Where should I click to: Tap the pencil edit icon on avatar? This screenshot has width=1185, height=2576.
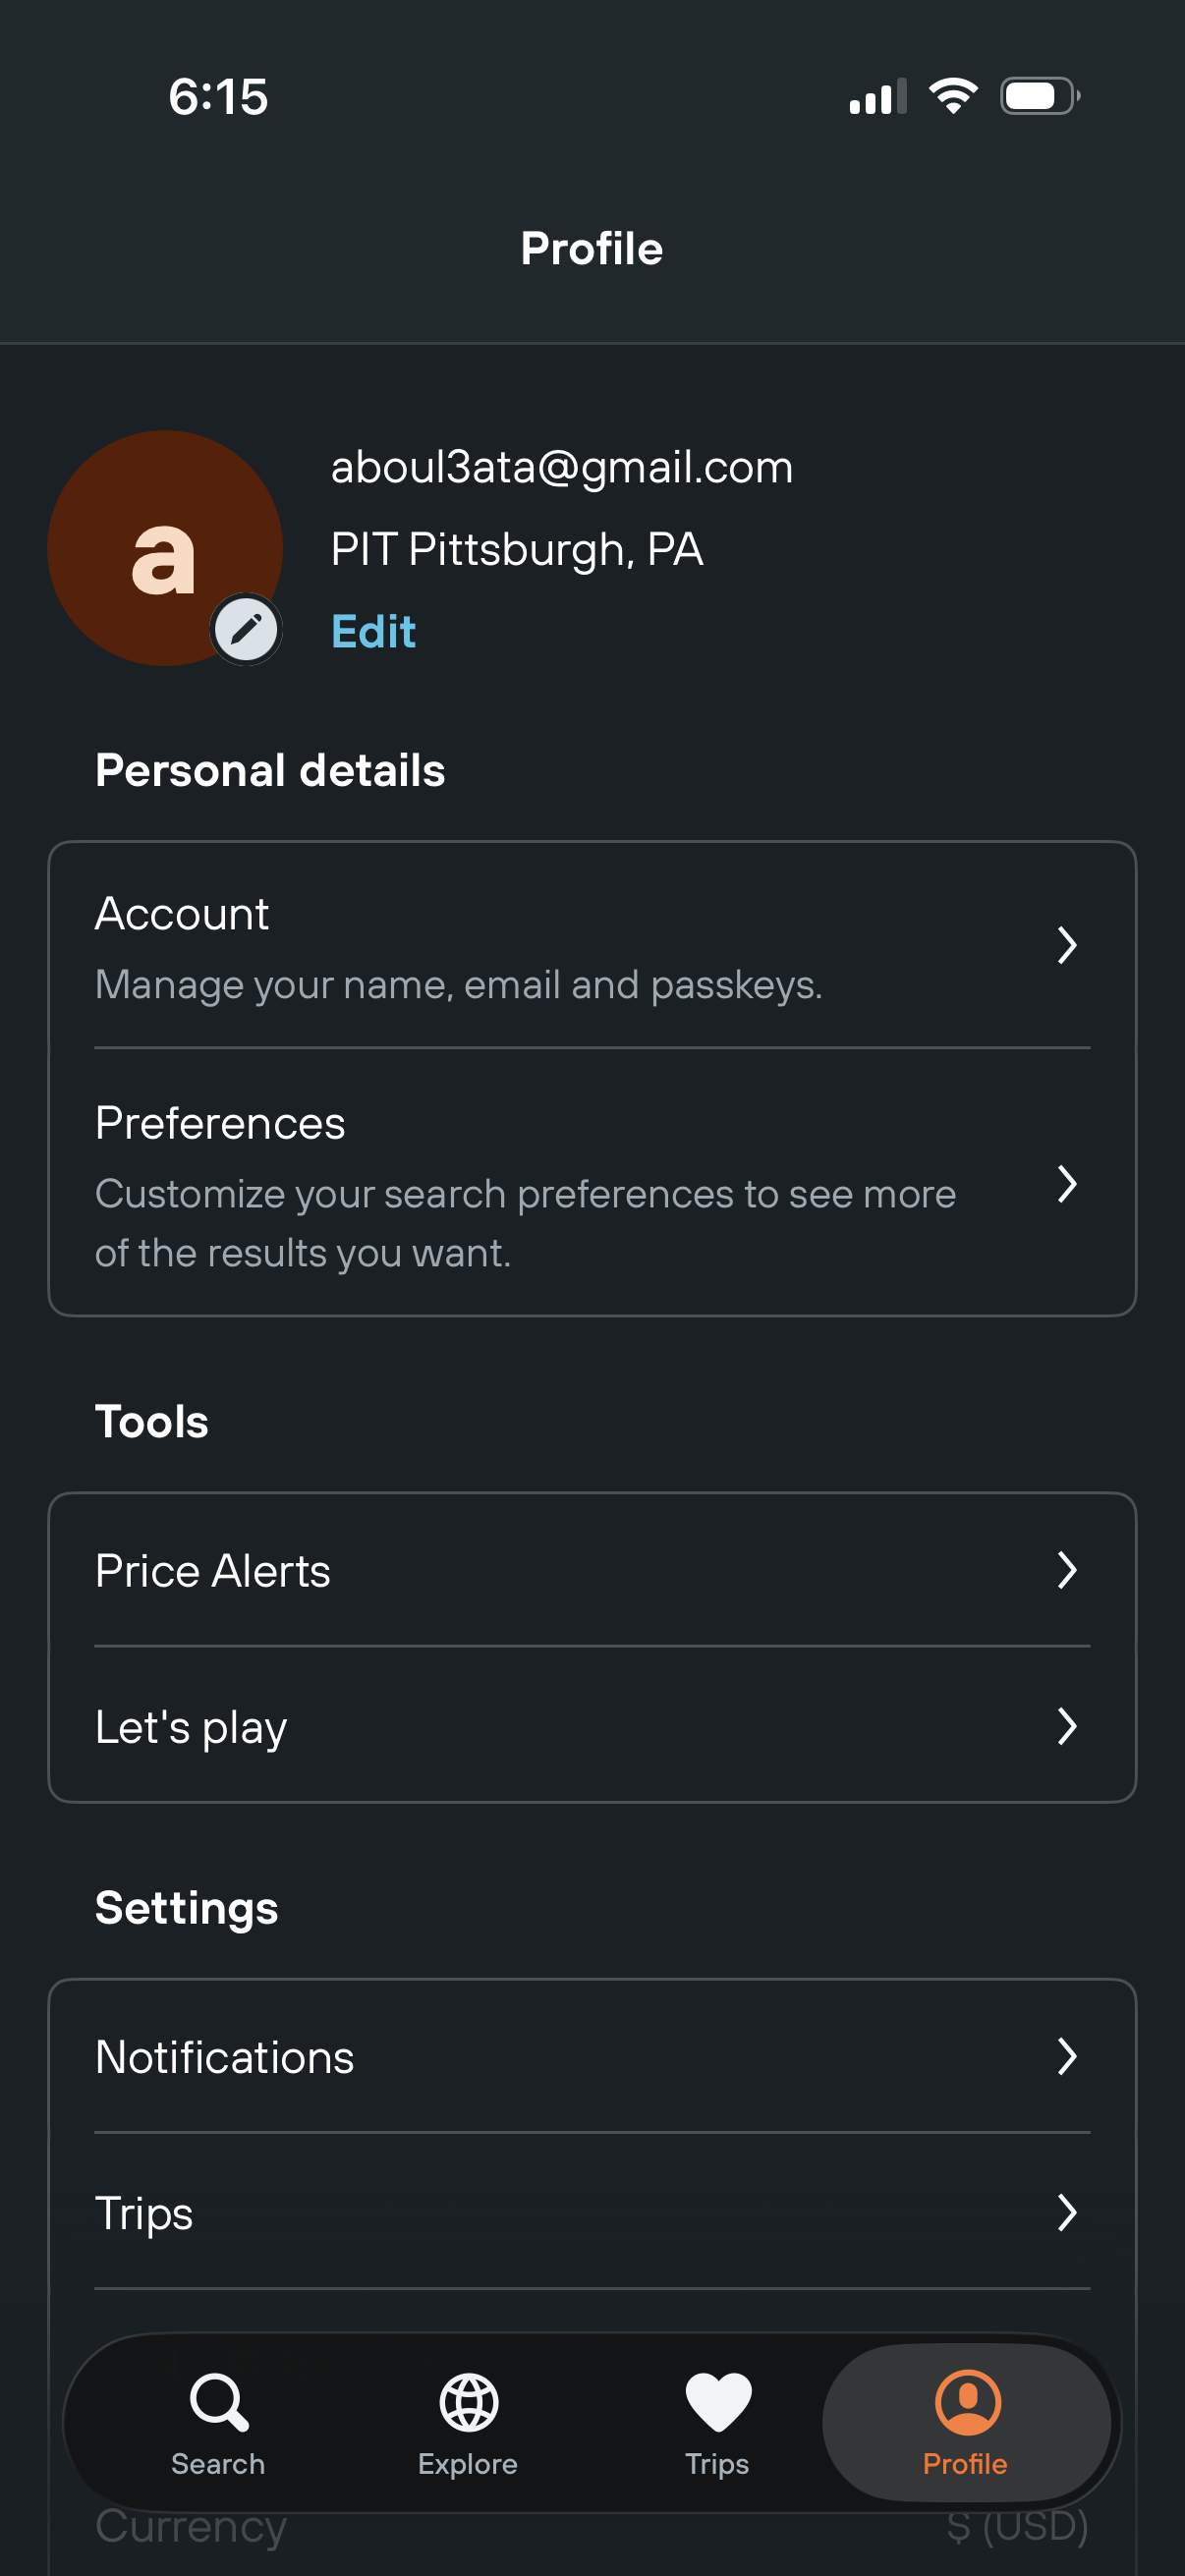click(246, 629)
